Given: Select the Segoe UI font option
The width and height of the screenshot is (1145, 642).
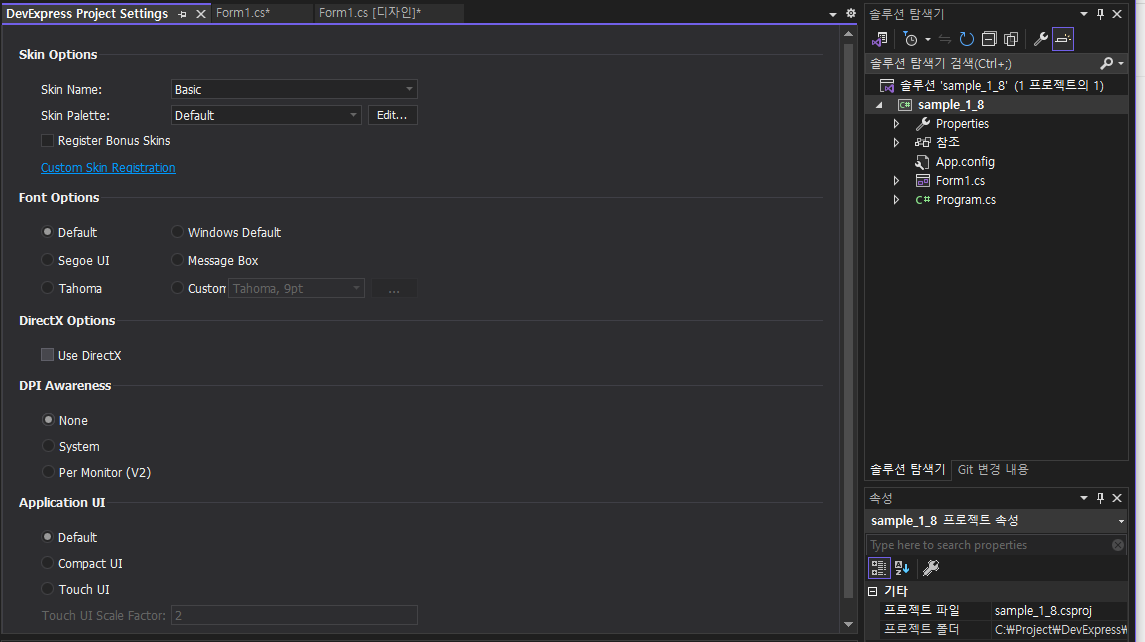Looking at the screenshot, I should point(47,260).
